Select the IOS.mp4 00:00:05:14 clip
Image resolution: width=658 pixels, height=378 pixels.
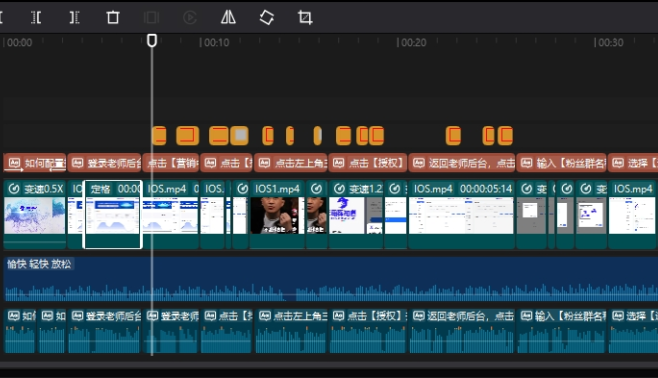461,214
